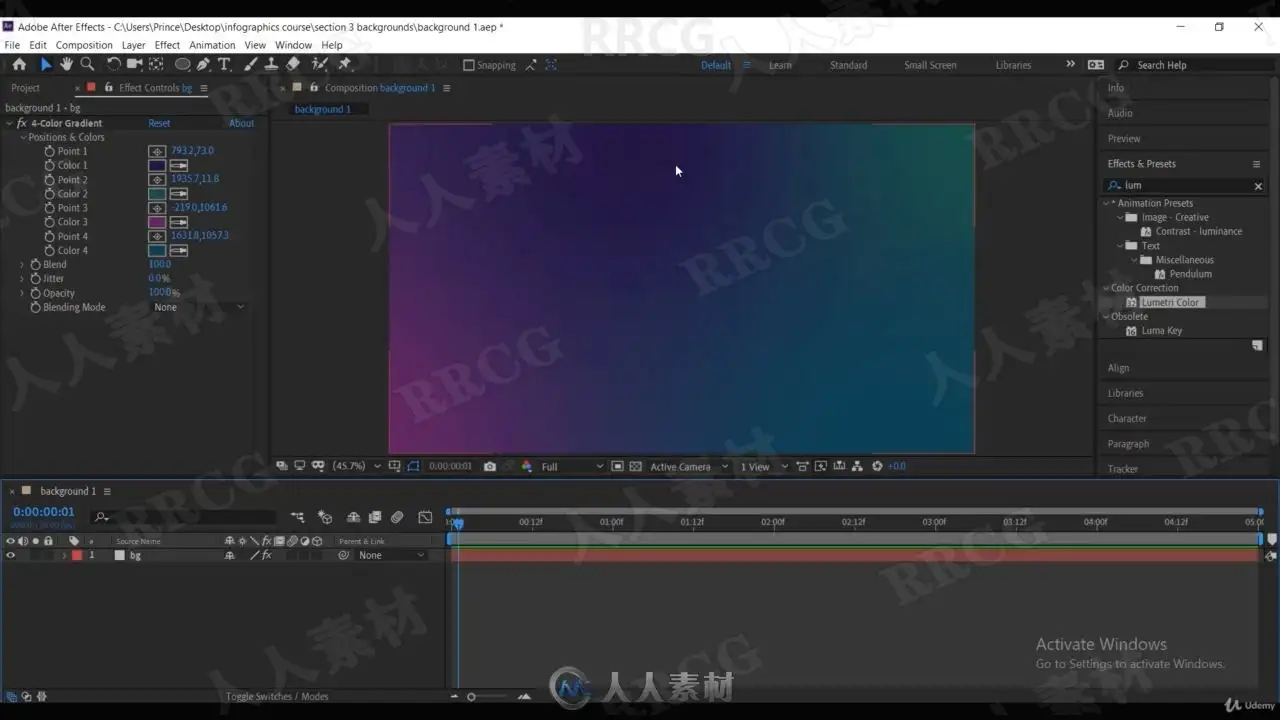Hide the bg layer with eye toggle

(10, 555)
